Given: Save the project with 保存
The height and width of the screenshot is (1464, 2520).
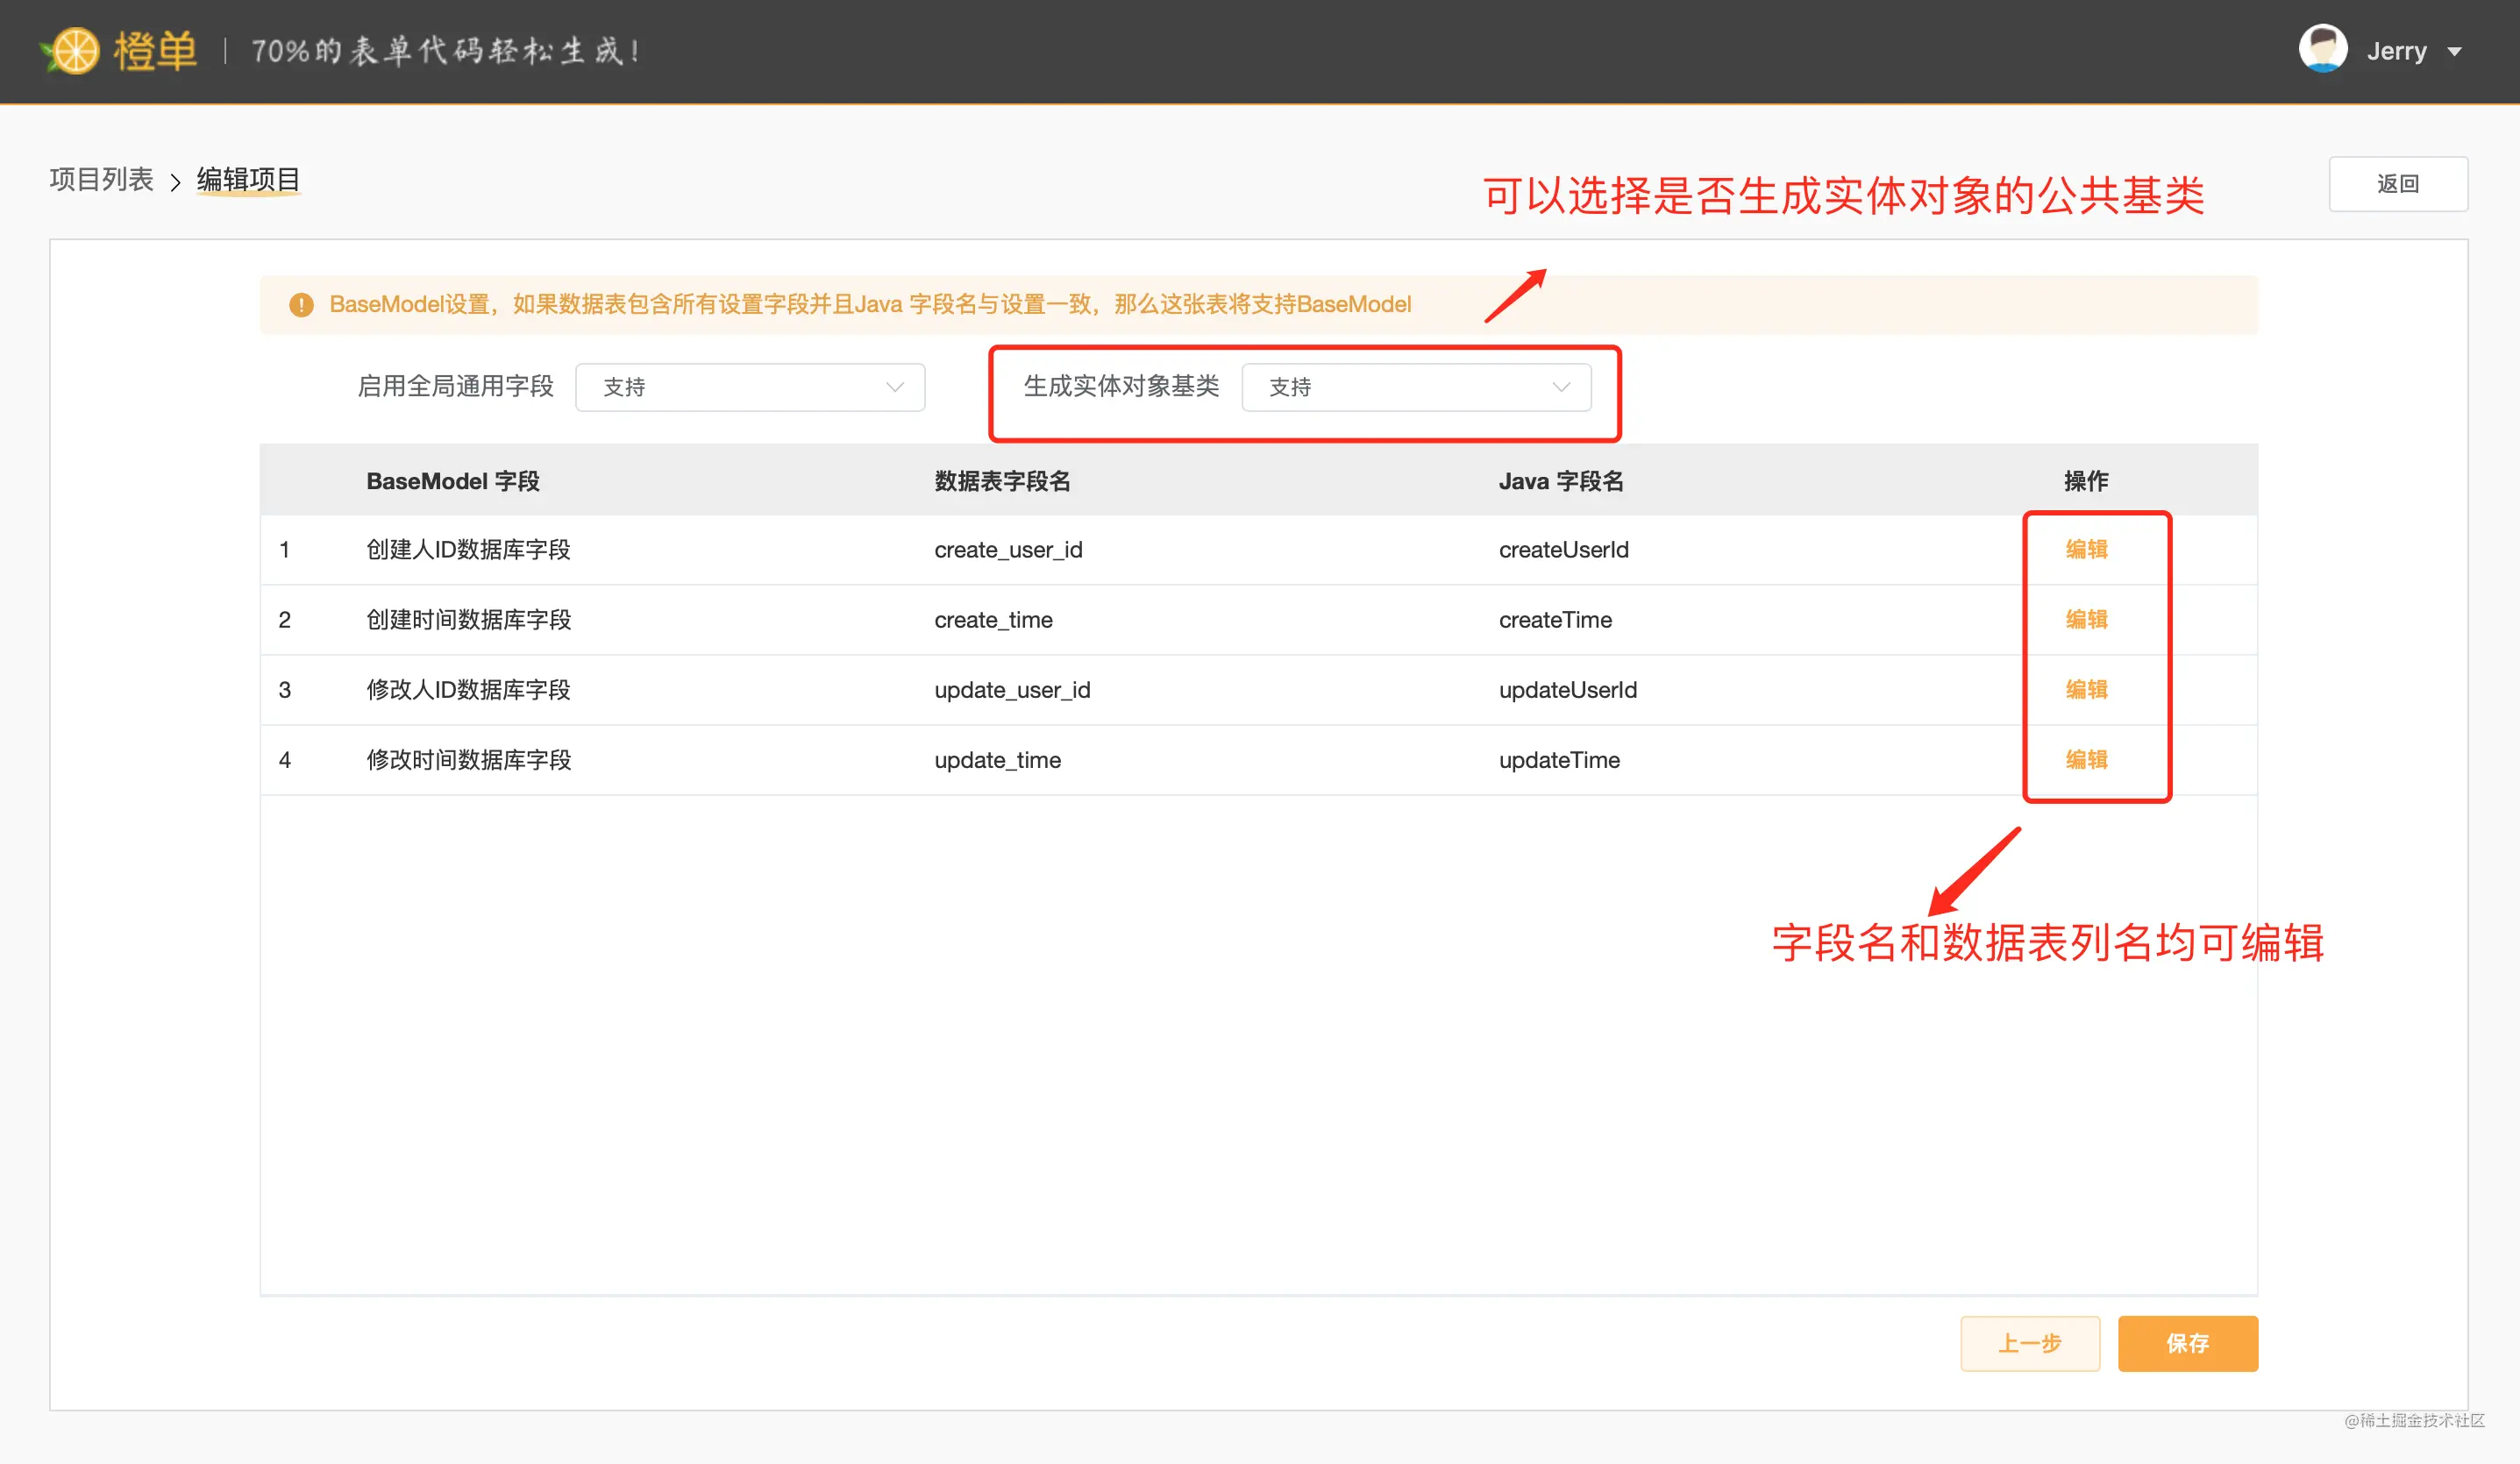Looking at the screenshot, I should (2187, 1343).
